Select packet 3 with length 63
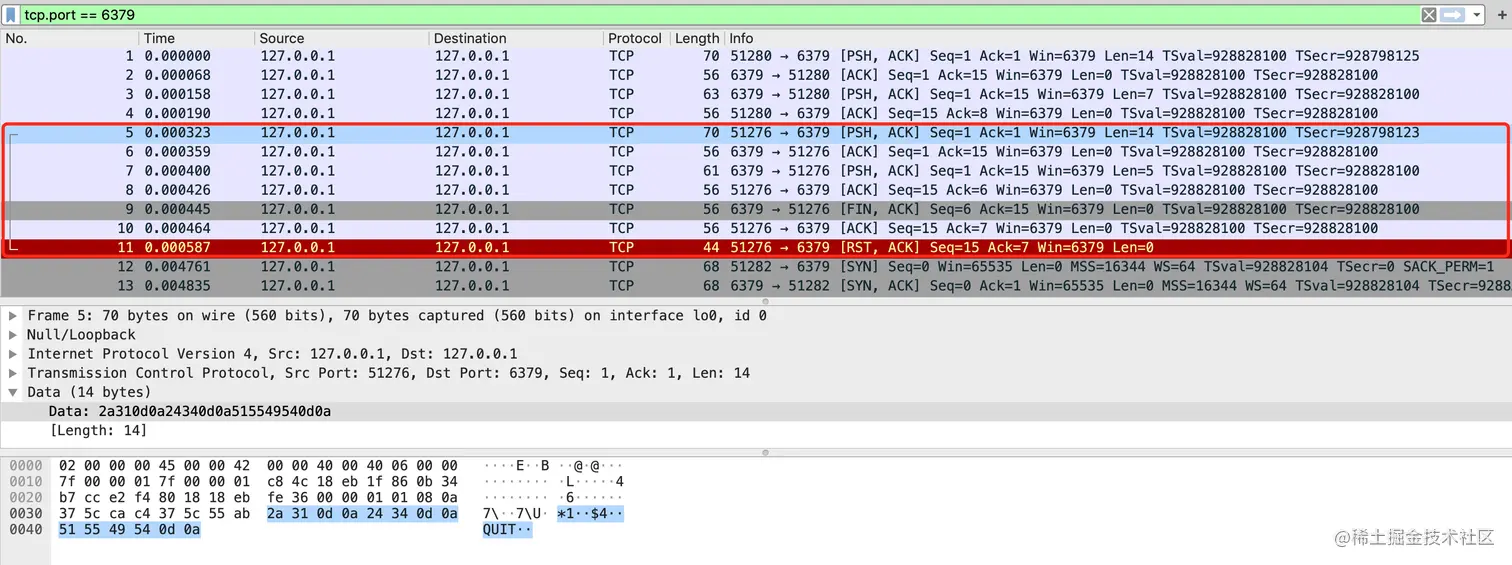Image resolution: width=1512 pixels, height=565 pixels. [756, 94]
